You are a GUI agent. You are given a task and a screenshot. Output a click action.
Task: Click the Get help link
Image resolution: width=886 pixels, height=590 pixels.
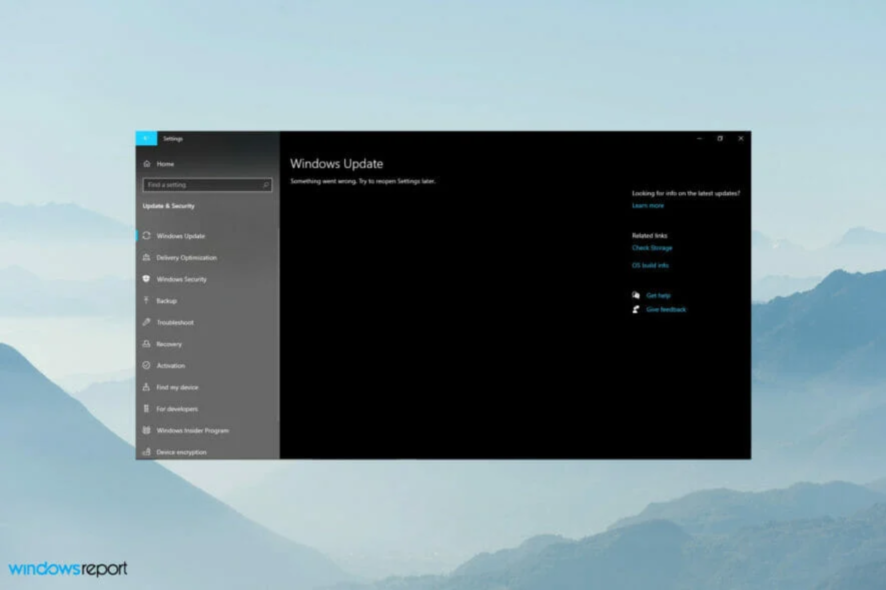click(658, 296)
